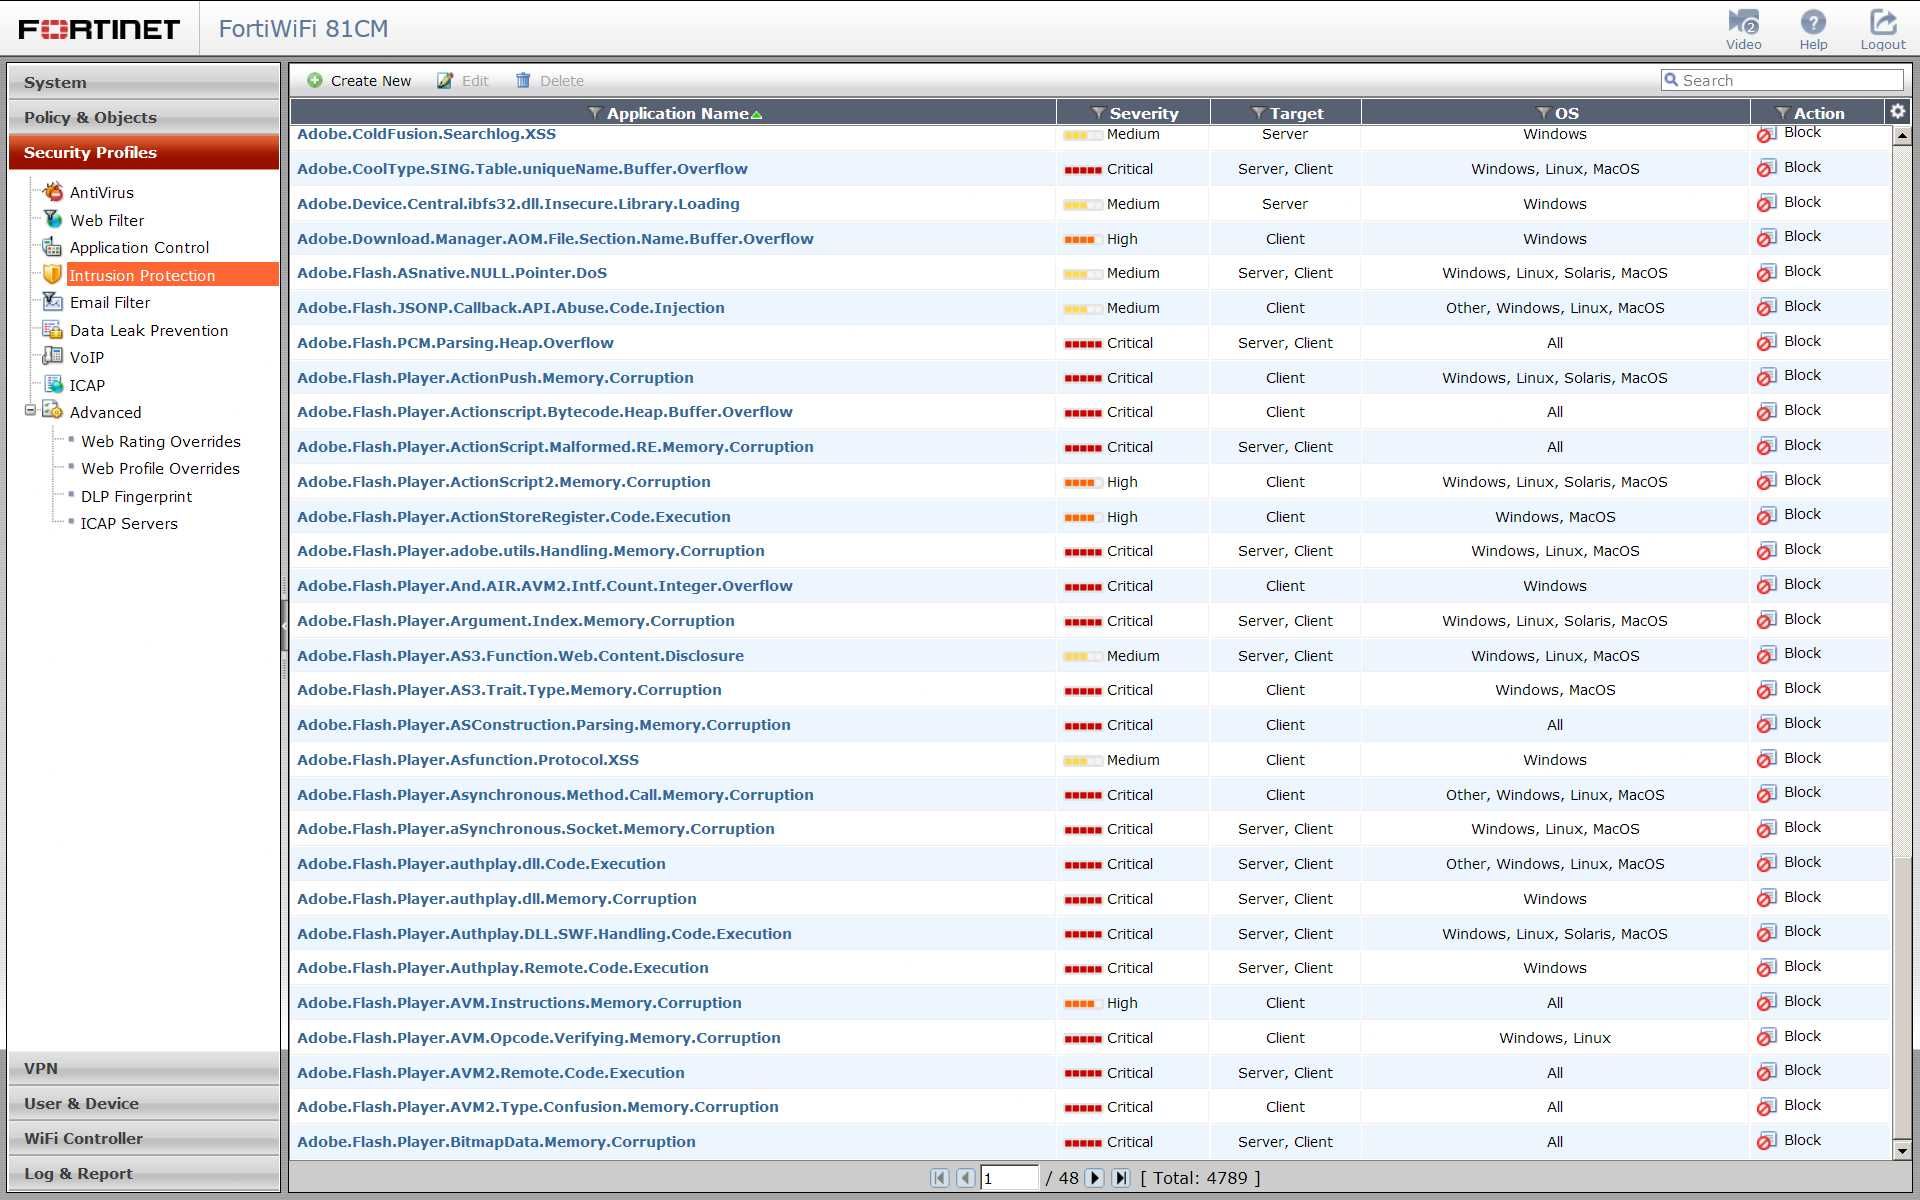Viewport: 1920px width, 1200px height.
Task: Select ICAP Servers tree item
Action: pos(129,523)
